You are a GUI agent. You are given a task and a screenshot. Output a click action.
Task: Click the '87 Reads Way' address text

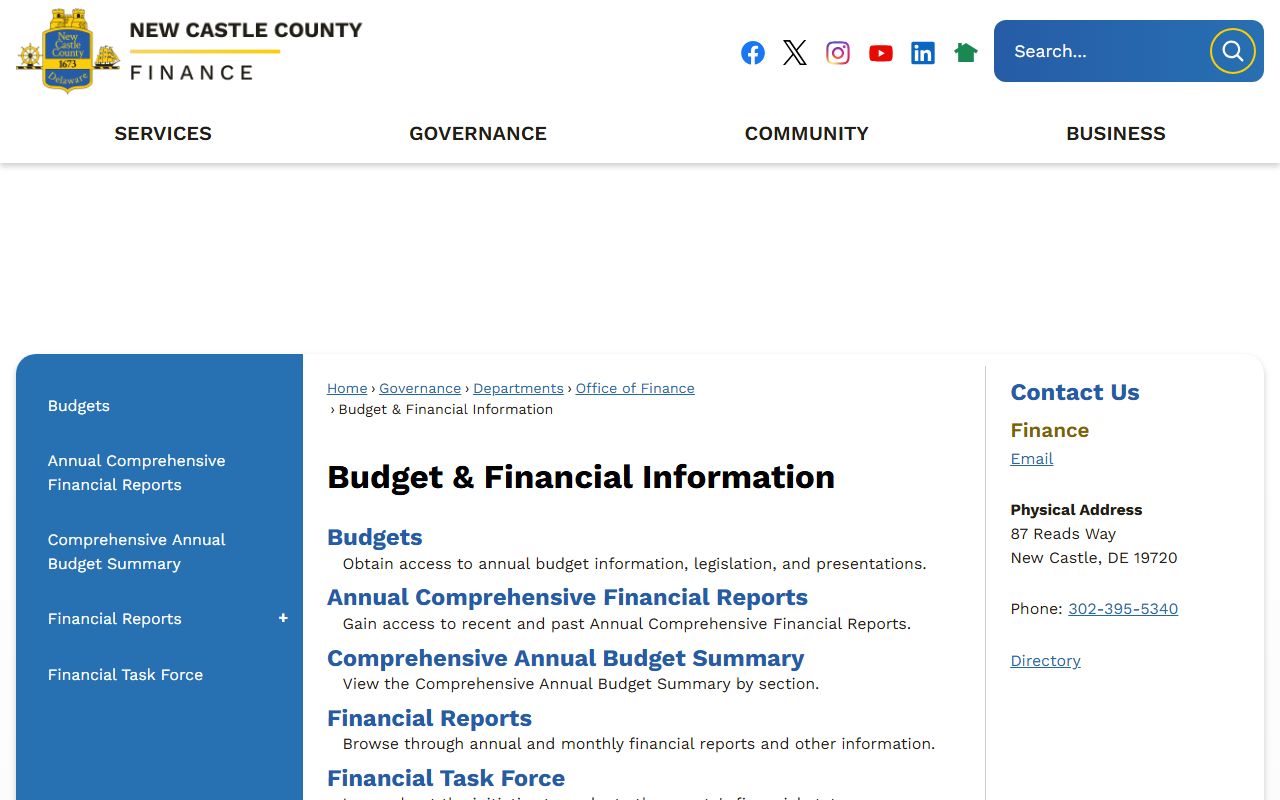point(1063,534)
